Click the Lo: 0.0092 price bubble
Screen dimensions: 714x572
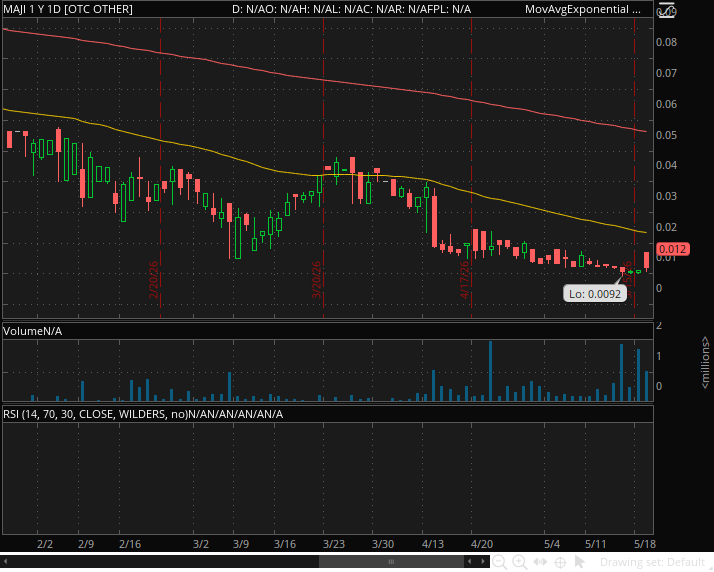[x=595, y=294]
